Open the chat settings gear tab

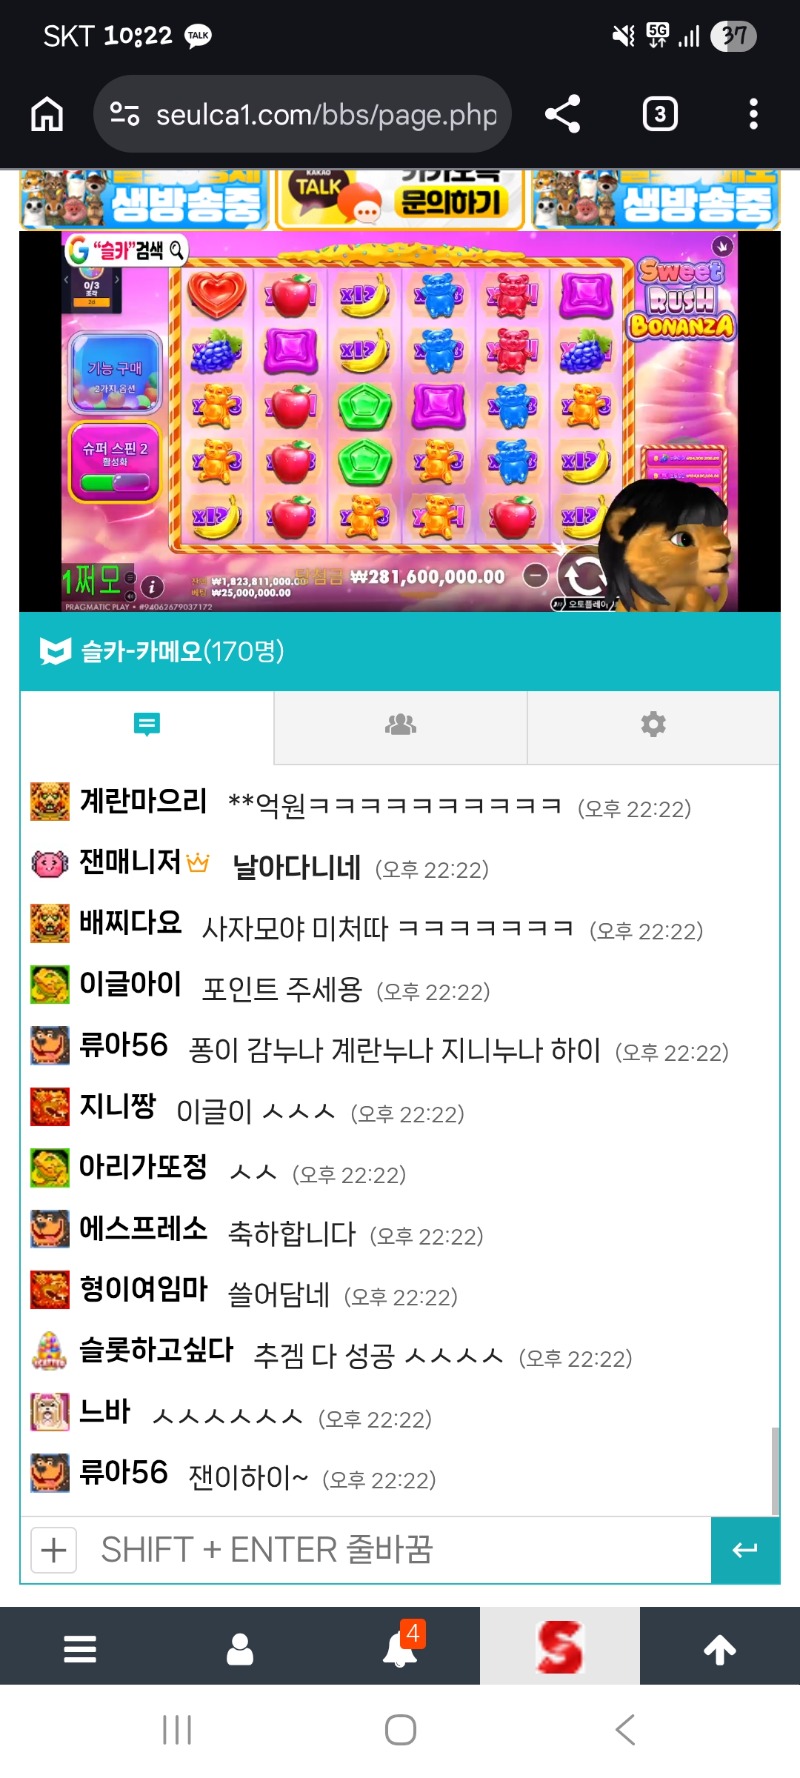(x=653, y=724)
